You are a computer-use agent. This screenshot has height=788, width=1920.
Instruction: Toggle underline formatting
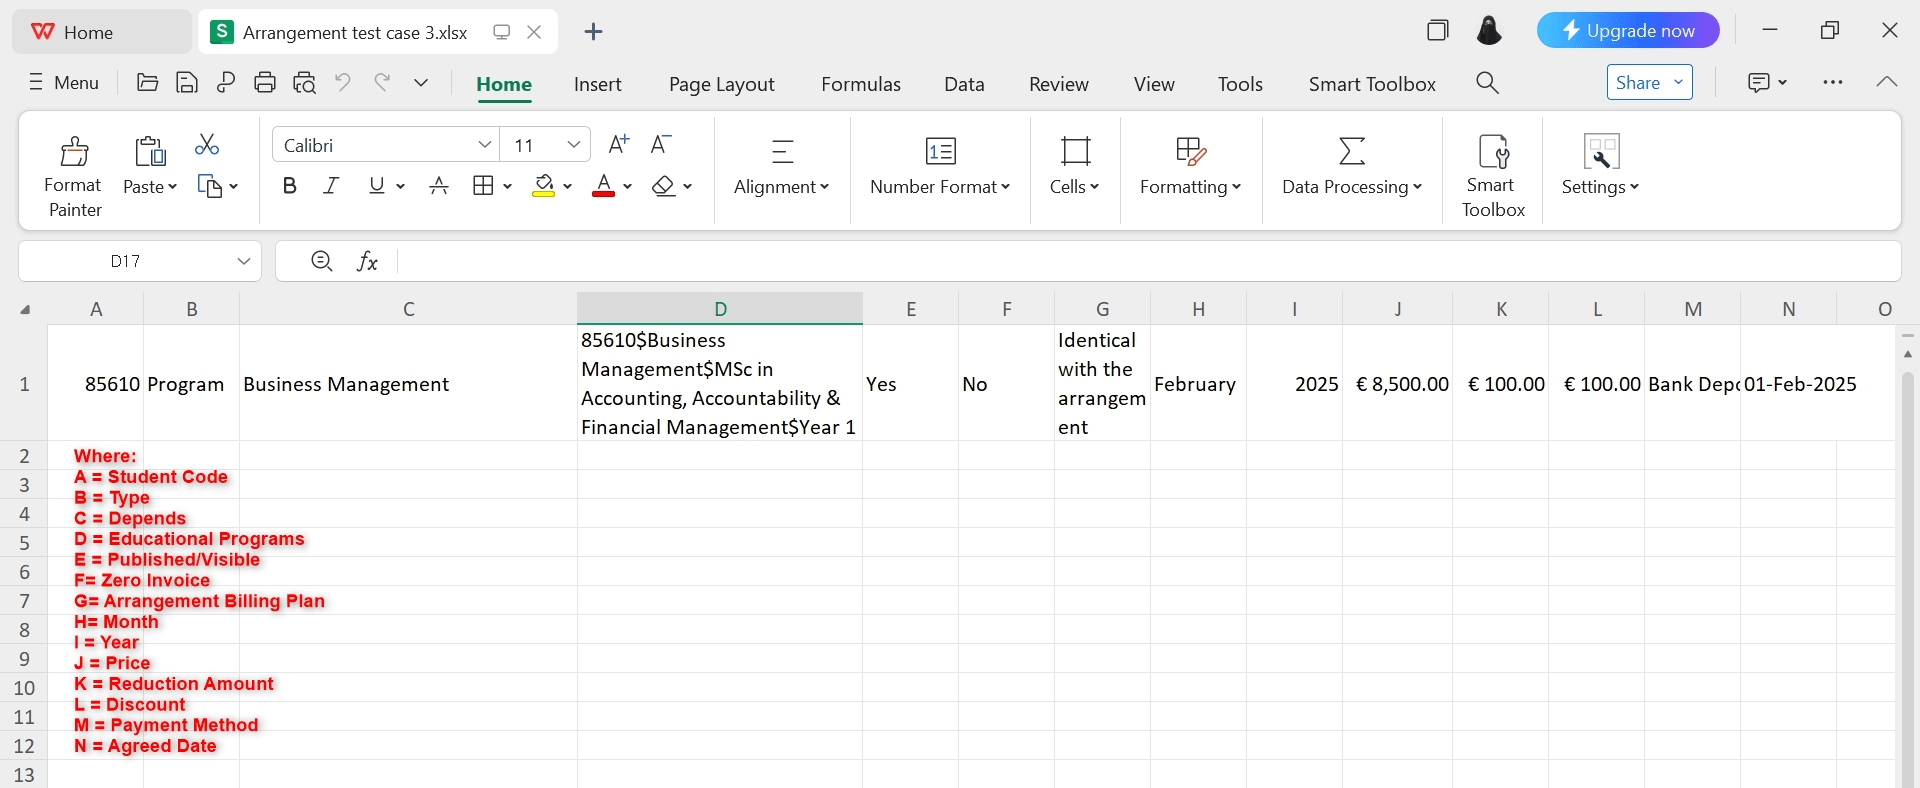[x=377, y=186]
